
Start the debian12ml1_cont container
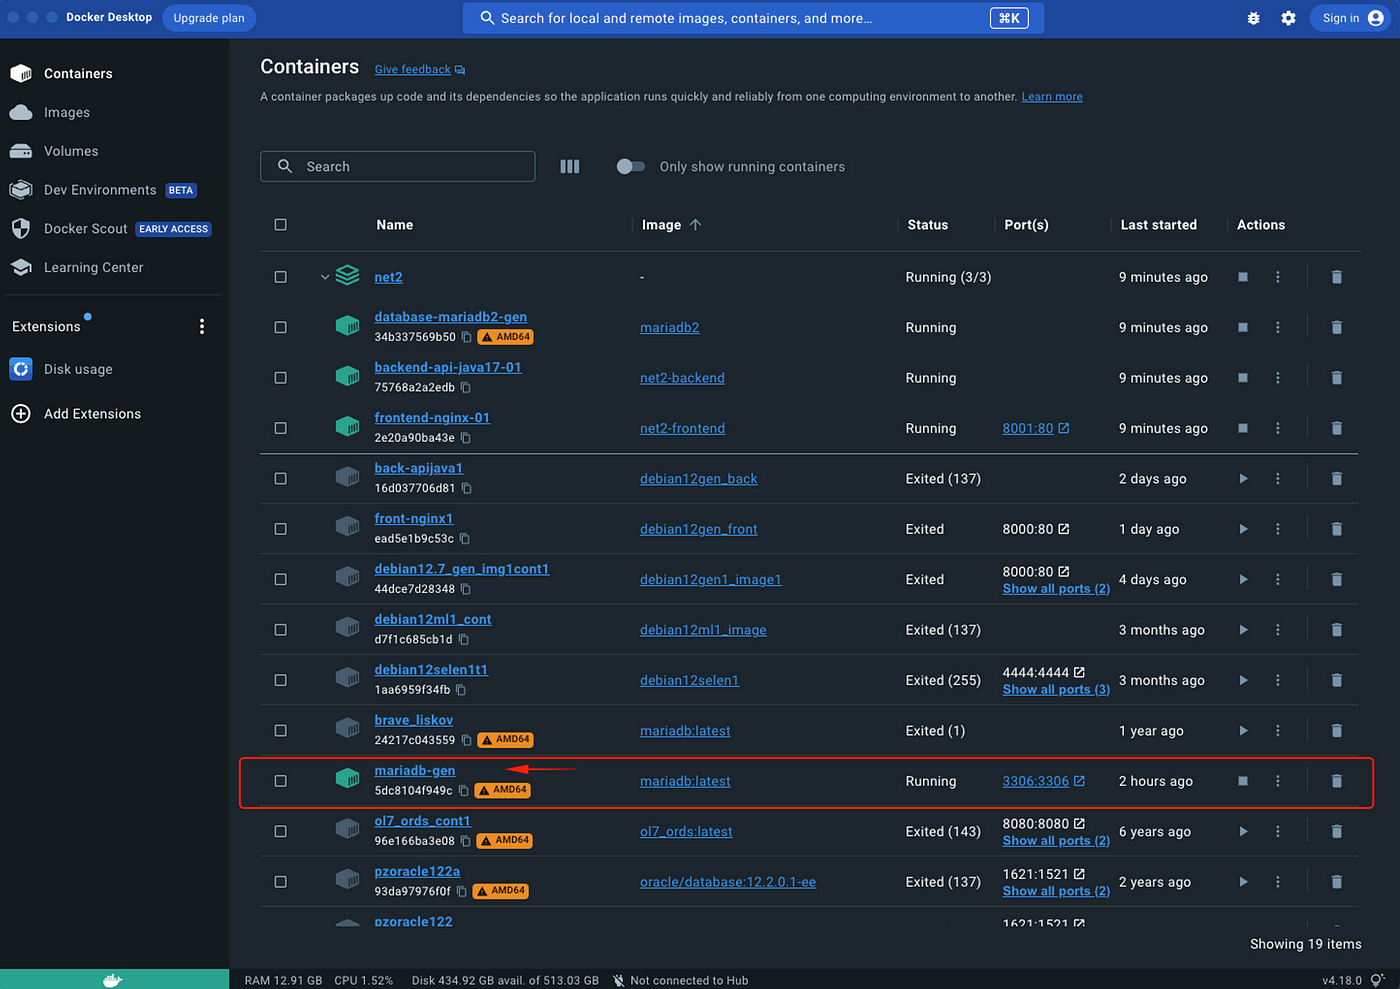point(1243,630)
